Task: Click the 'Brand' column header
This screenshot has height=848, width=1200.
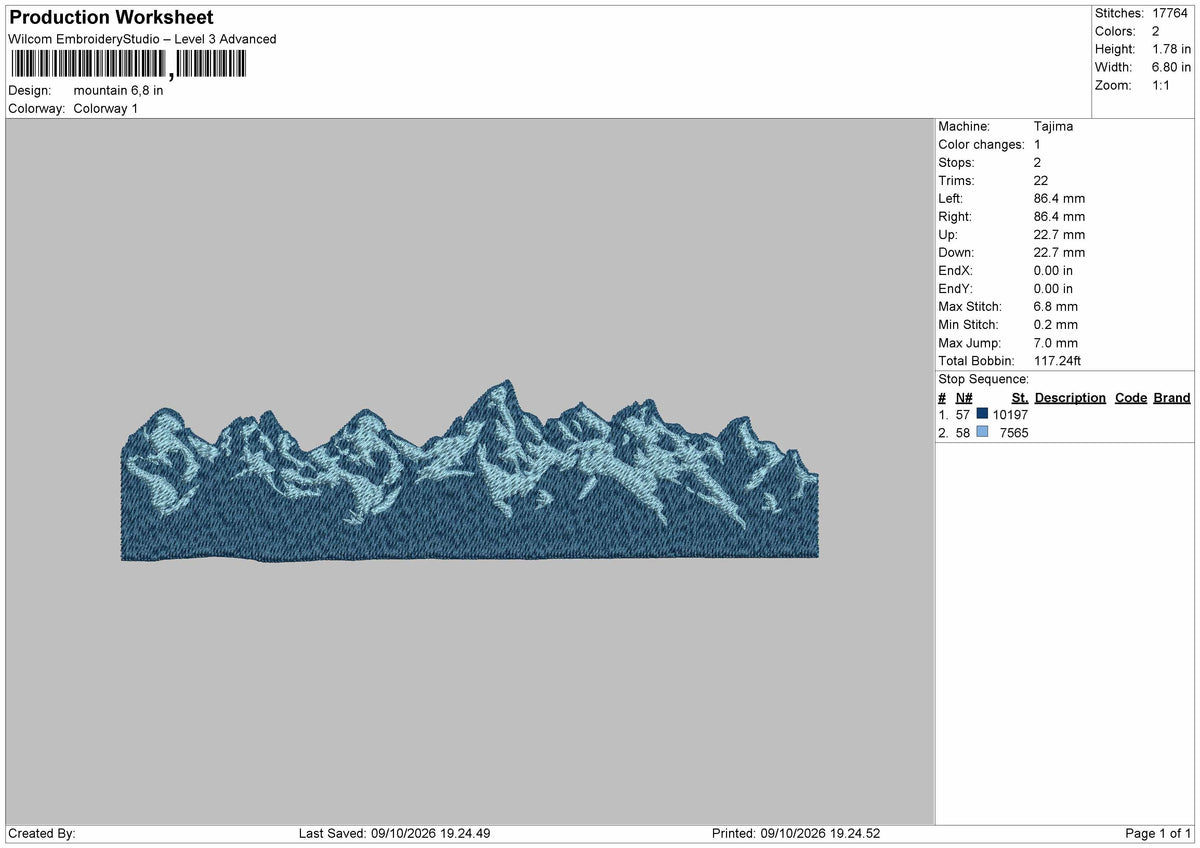Action: tap(1172, 398)
